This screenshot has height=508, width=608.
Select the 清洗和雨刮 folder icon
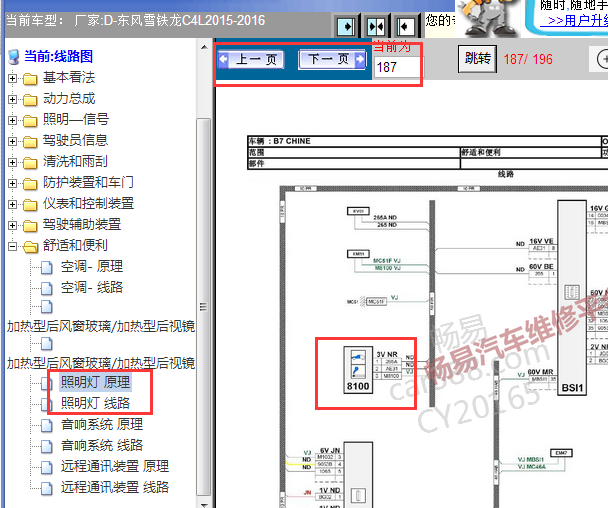click(30, 162)
